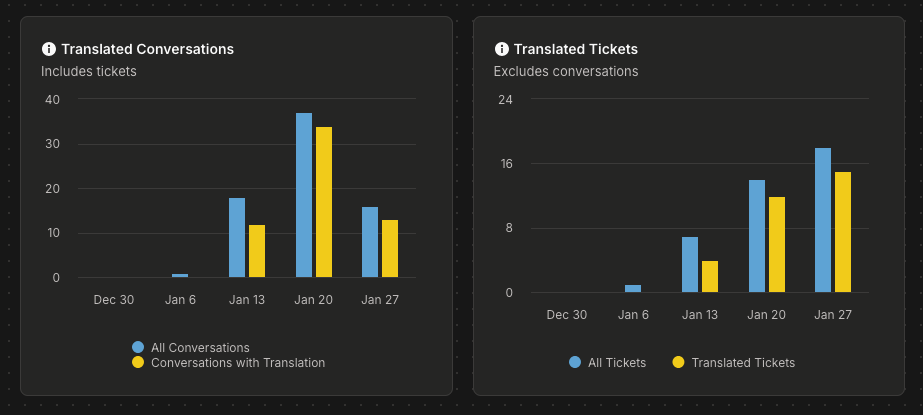
Task: Click the info icon beside Translated Tickets
Action: [x=502, y=49]
